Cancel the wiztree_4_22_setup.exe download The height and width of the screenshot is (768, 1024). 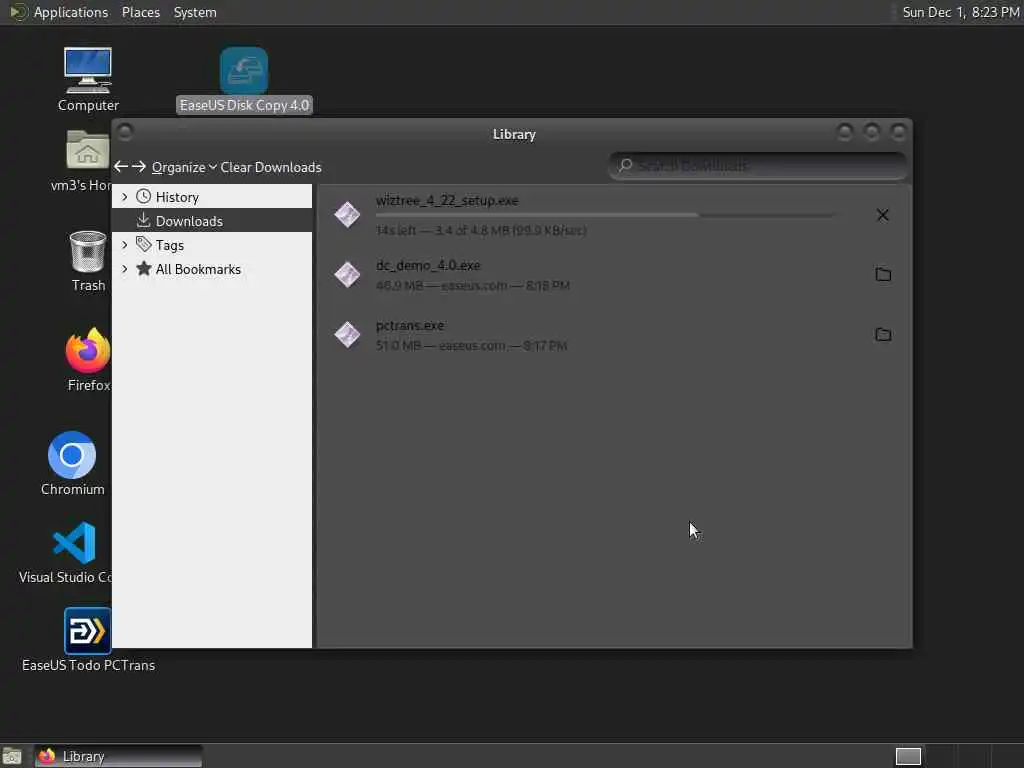click(x=882, y=215)
